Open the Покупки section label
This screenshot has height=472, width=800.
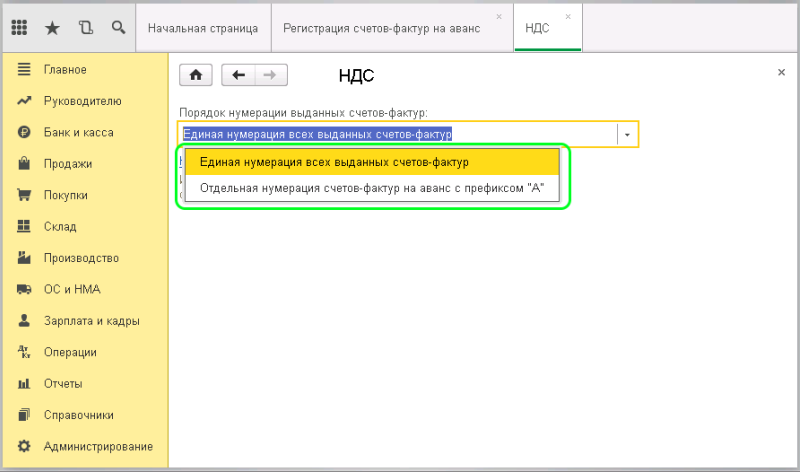(66, 195)
